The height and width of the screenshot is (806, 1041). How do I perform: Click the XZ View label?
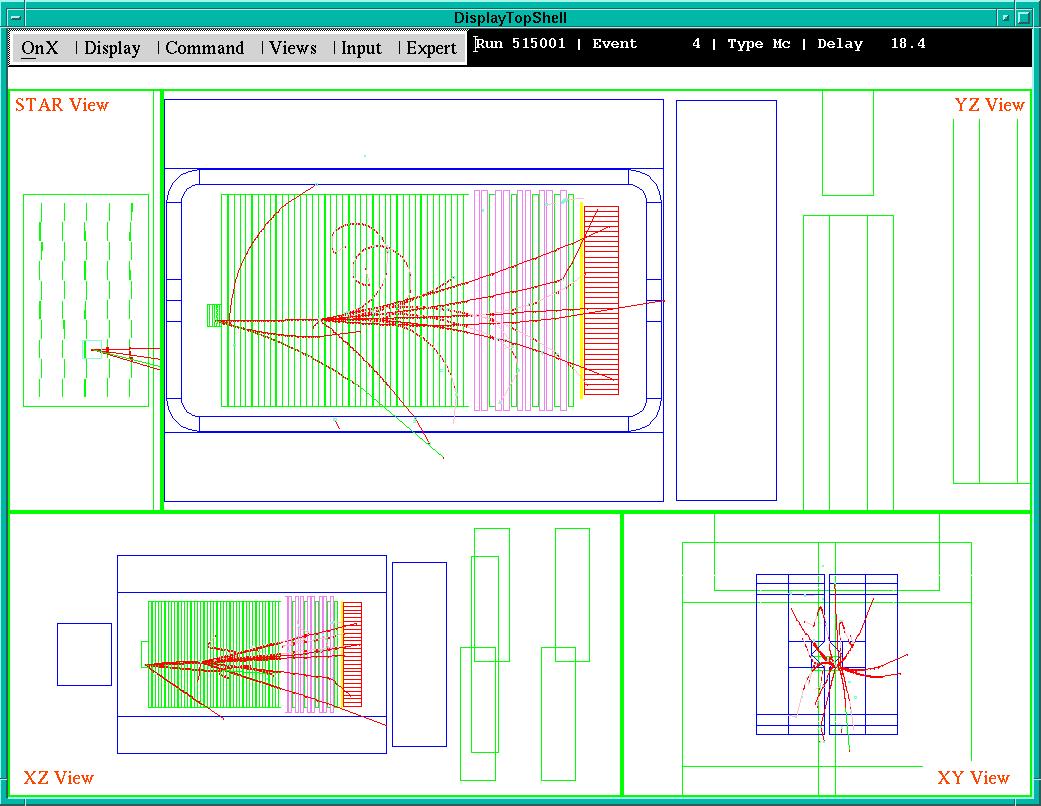pos(59,778)
